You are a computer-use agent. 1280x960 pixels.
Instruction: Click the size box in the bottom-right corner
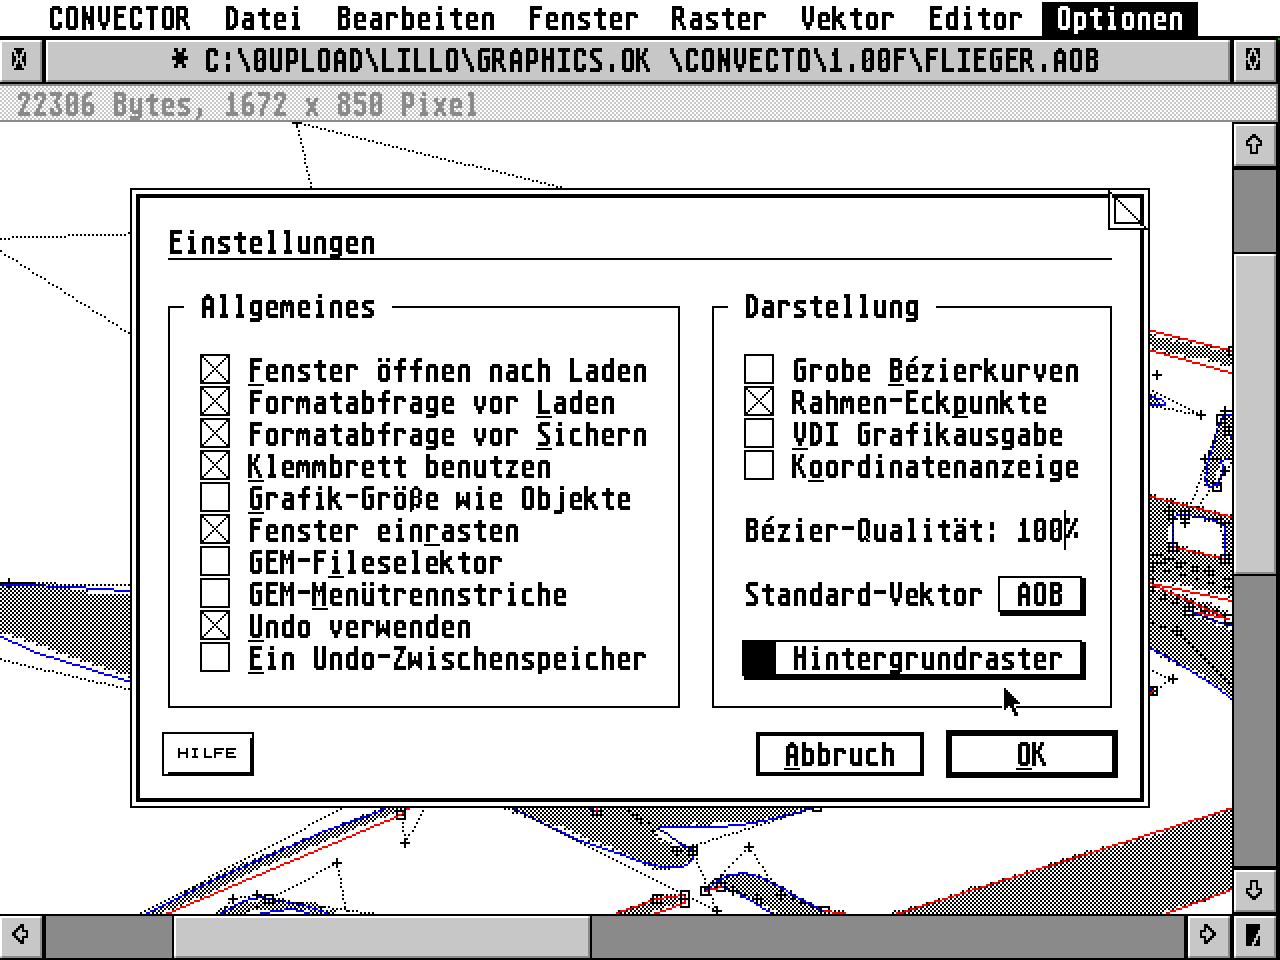pos(1255,936)
